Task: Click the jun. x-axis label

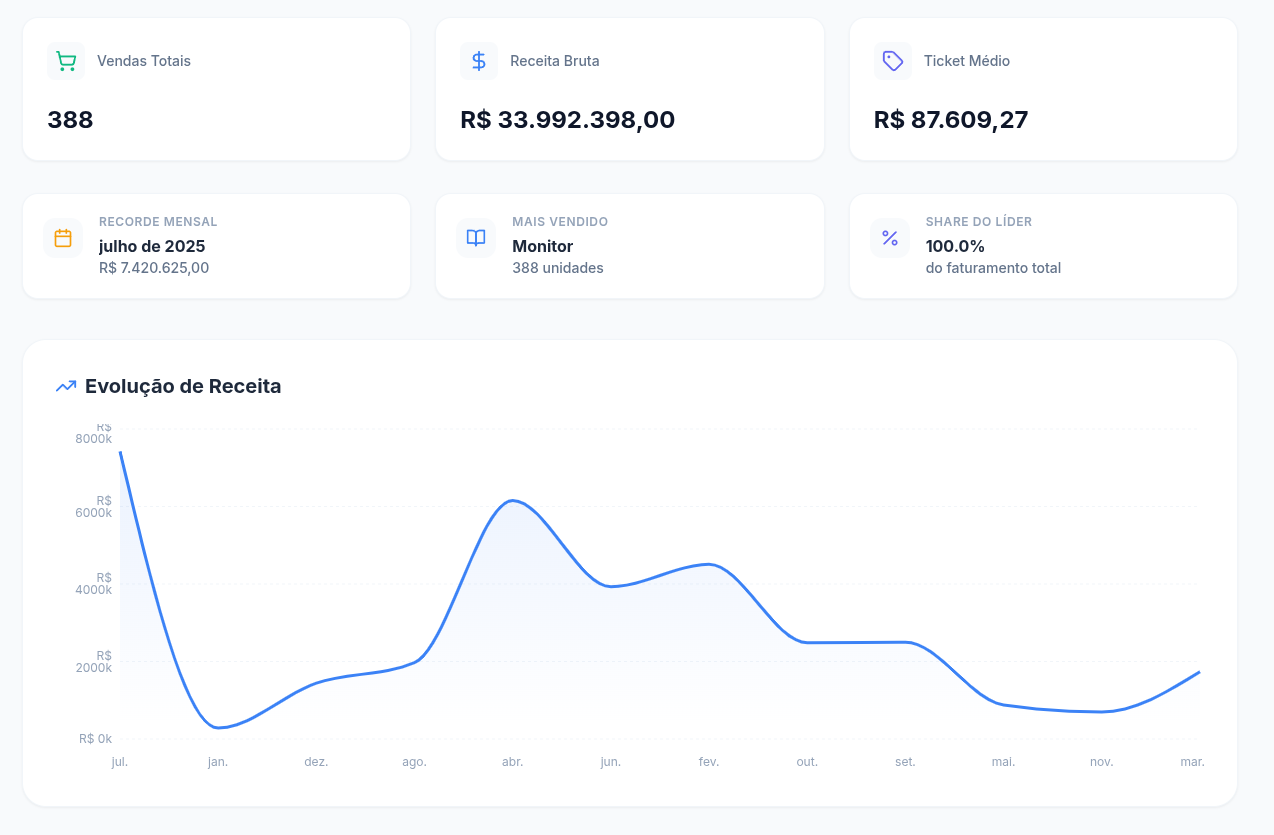Action: (x=610, y=762)
